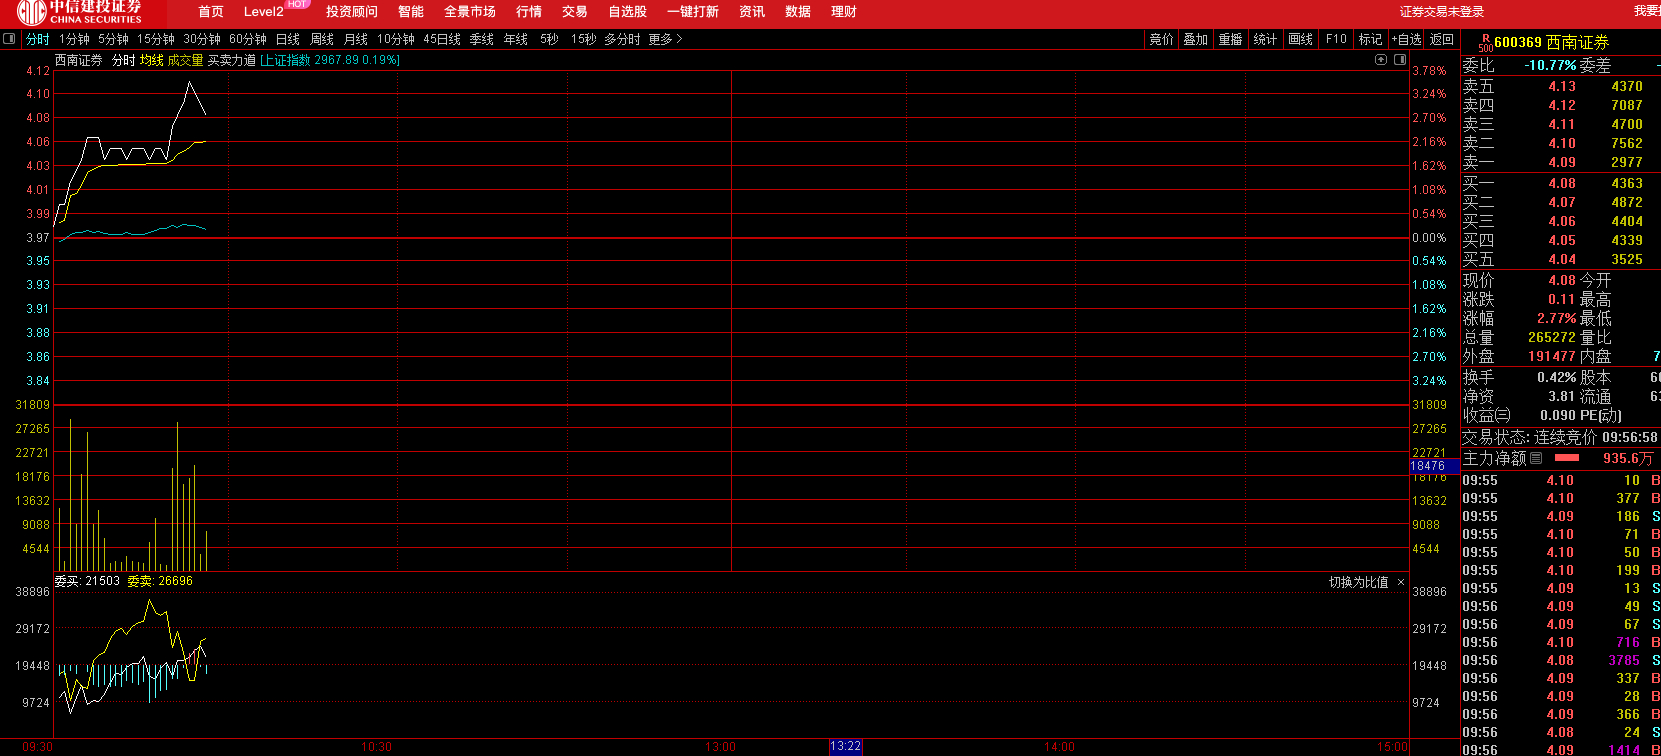Click the 600369 西南证券 stock title
Image resolution: width=1661 pixels, height=756 pixels.
[x=1551, y=43]
